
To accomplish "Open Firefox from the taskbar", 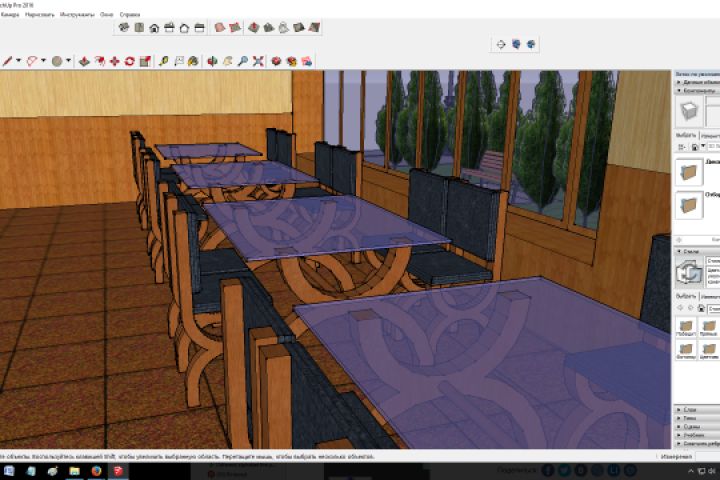I will tap(96, 471).
